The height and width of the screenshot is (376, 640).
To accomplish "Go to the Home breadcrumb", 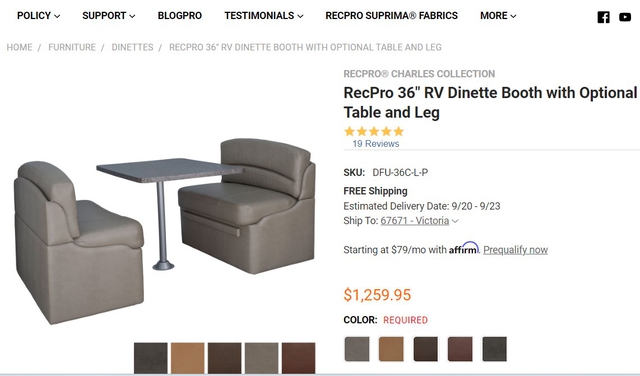I will tap(19, 47).
